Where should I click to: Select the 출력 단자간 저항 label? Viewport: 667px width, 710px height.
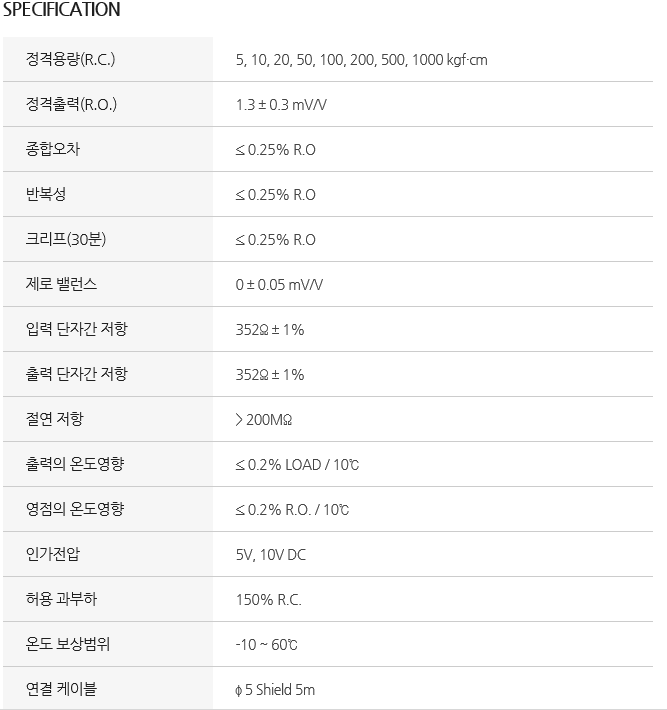click(x=77, y=374)
